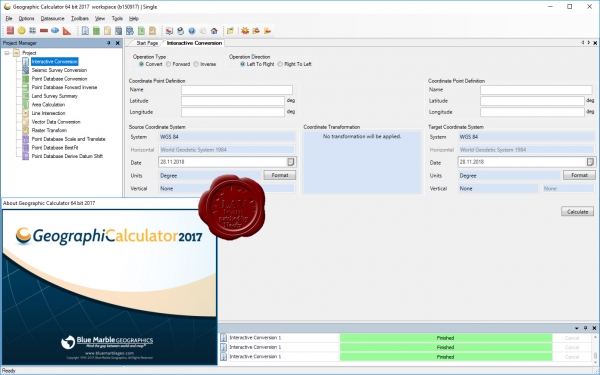Open the source Date calendar picker
This screenshot has width=600, height=375.
coord(290,162)
